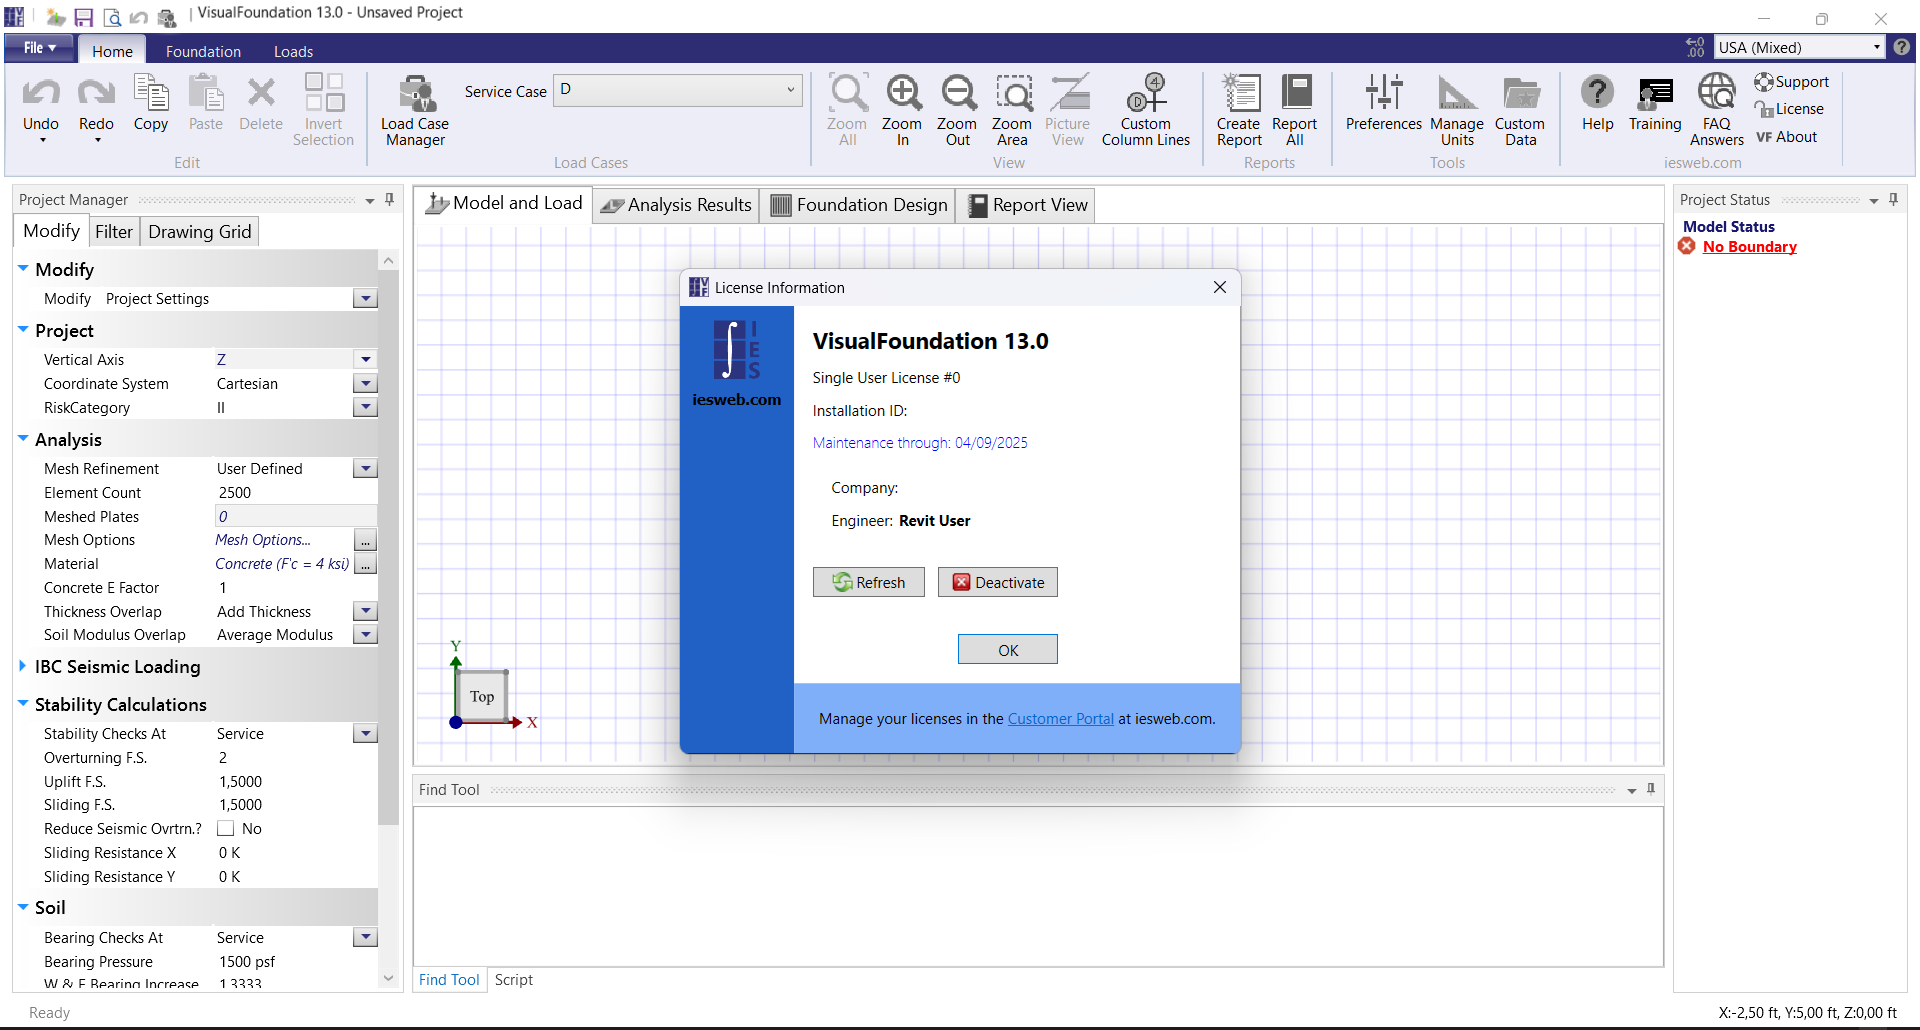Open Stability Checks At dropdown
This screenshot has height=1030, width=1920.
pyautogui.click(x=366, y=734)
